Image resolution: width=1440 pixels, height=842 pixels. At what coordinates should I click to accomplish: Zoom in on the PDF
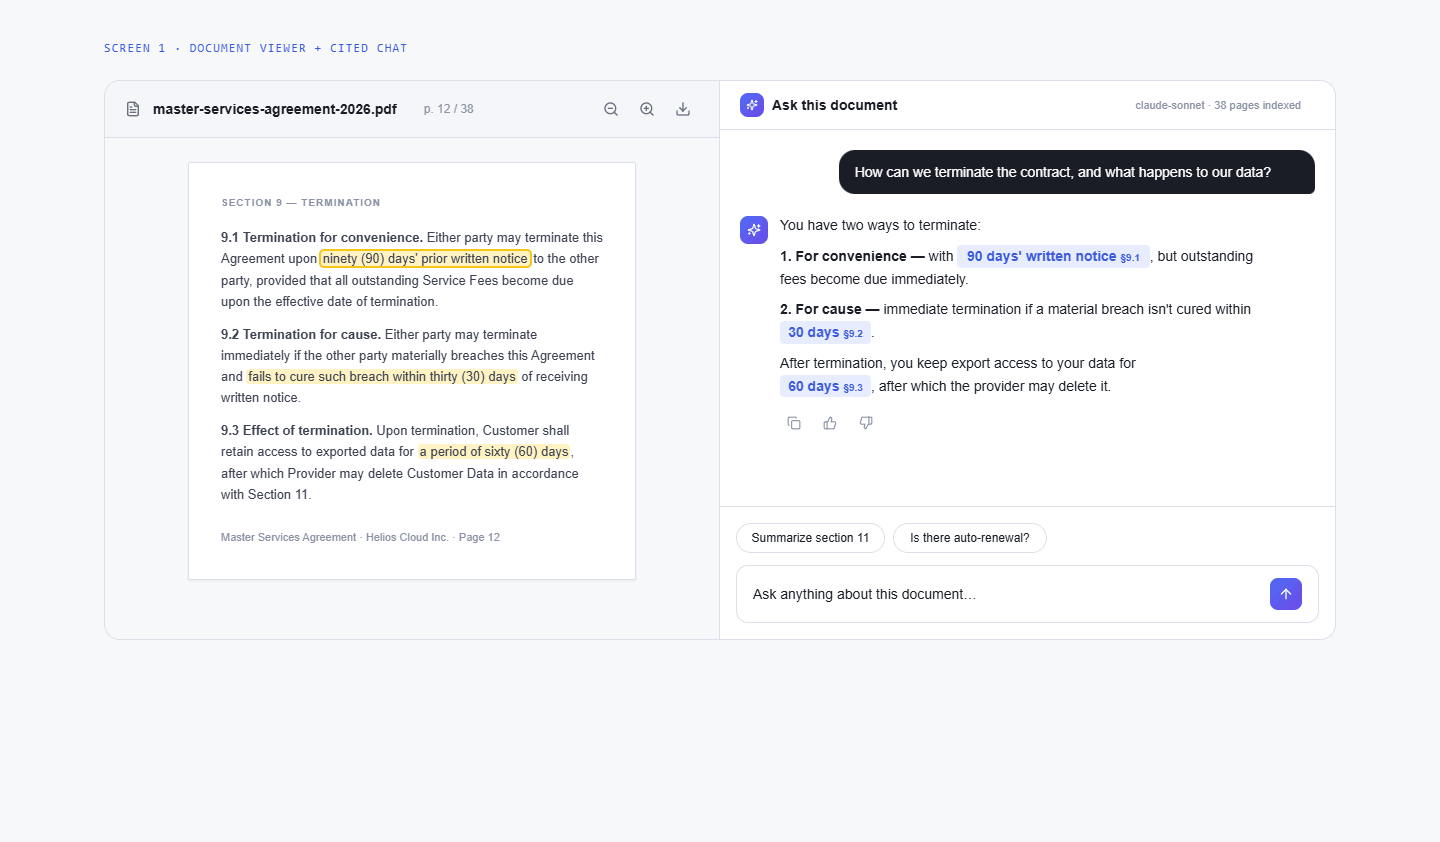(647, 109)
